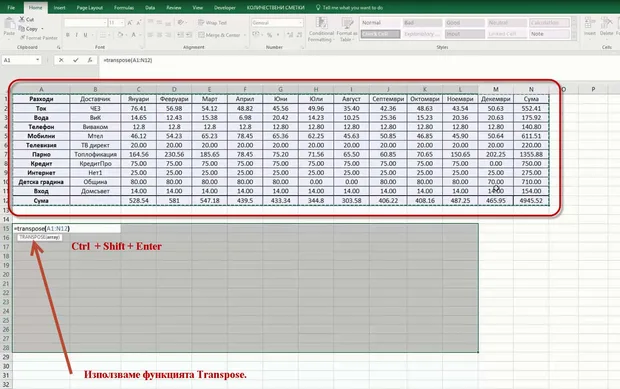Click Increase Indent icon
620x389 pixels.
point(189,35)
